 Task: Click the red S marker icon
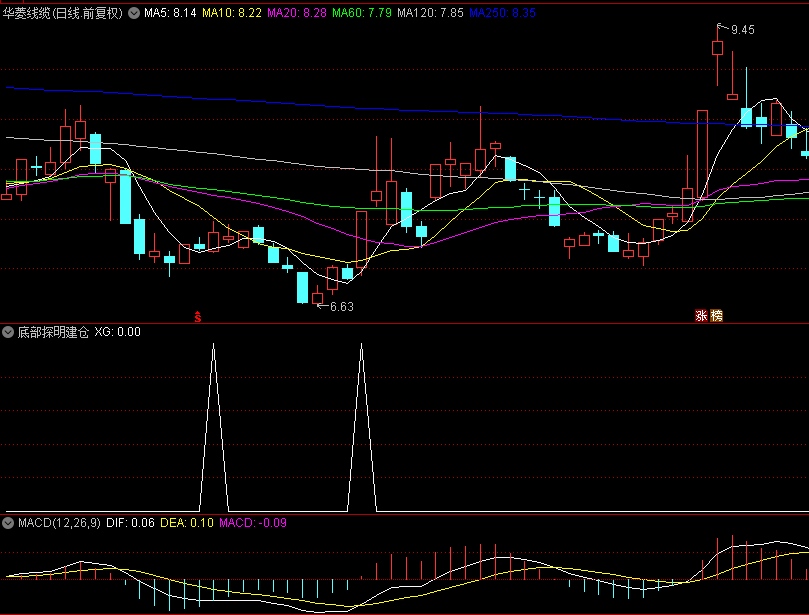pos(198,317)
